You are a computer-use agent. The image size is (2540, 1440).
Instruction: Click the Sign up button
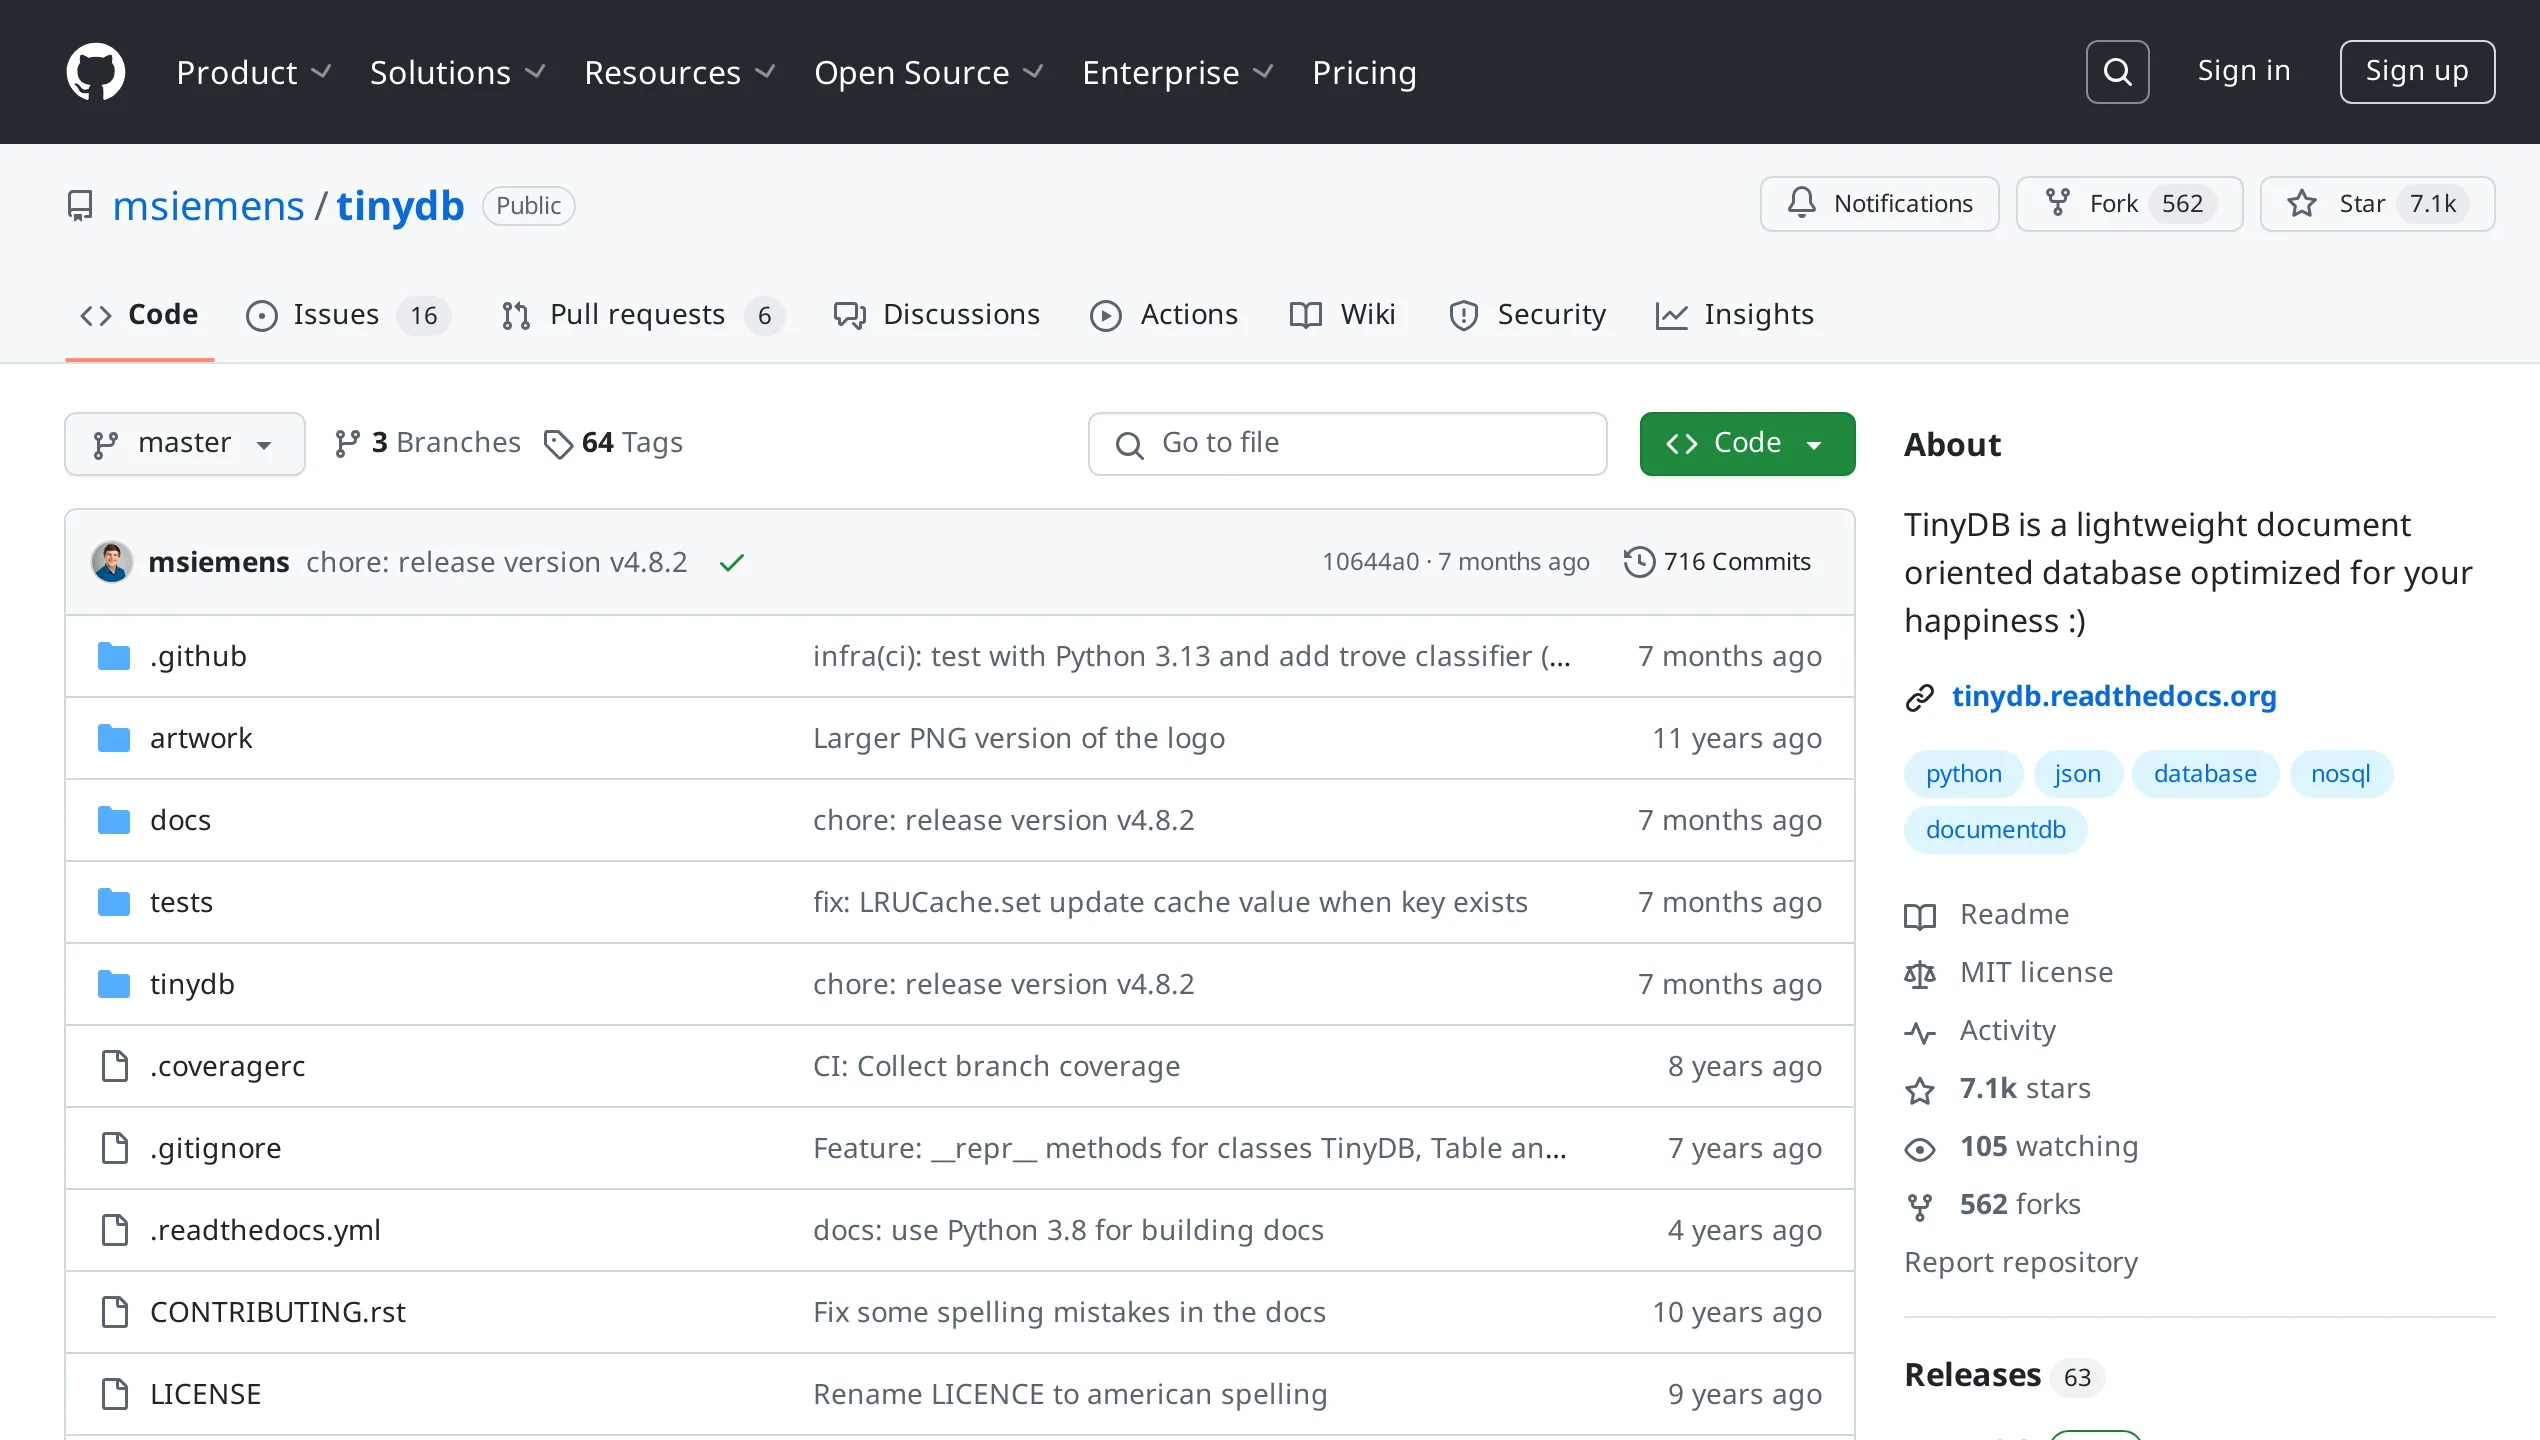[x=2417, y=70]
